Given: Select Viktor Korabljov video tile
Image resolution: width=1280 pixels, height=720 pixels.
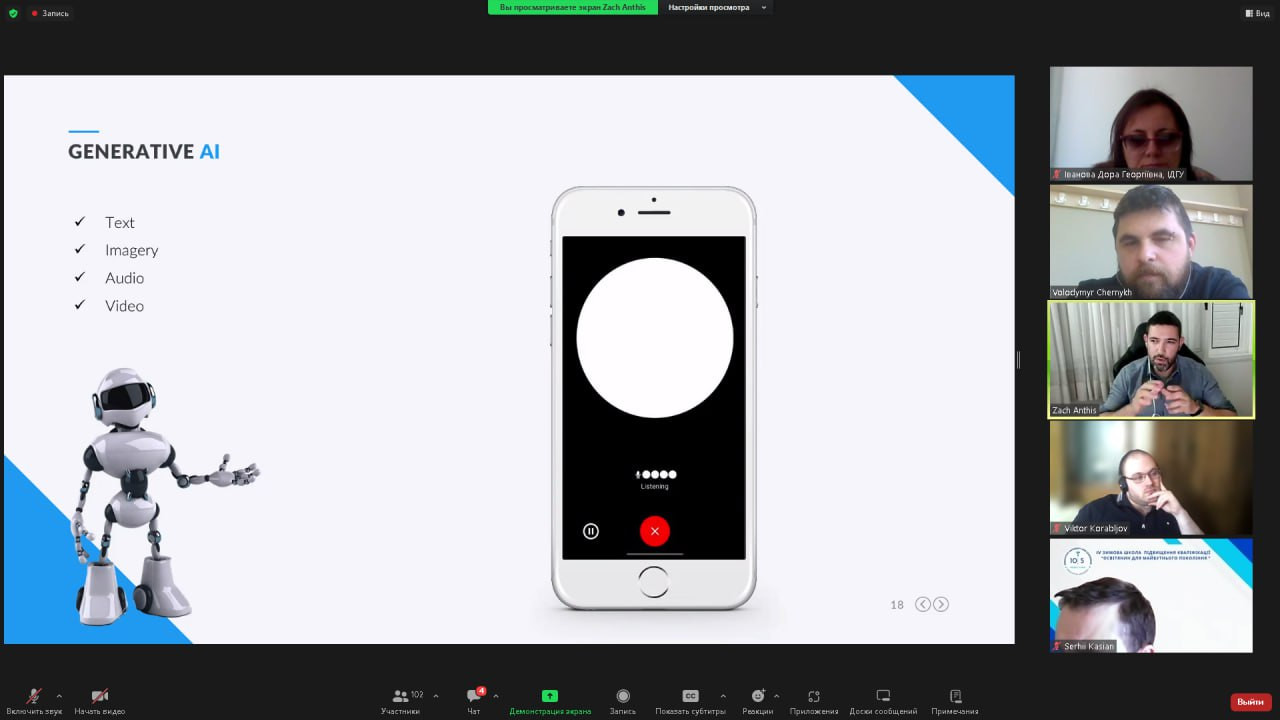Looking at the screenshot, I should pos(1151,478).
